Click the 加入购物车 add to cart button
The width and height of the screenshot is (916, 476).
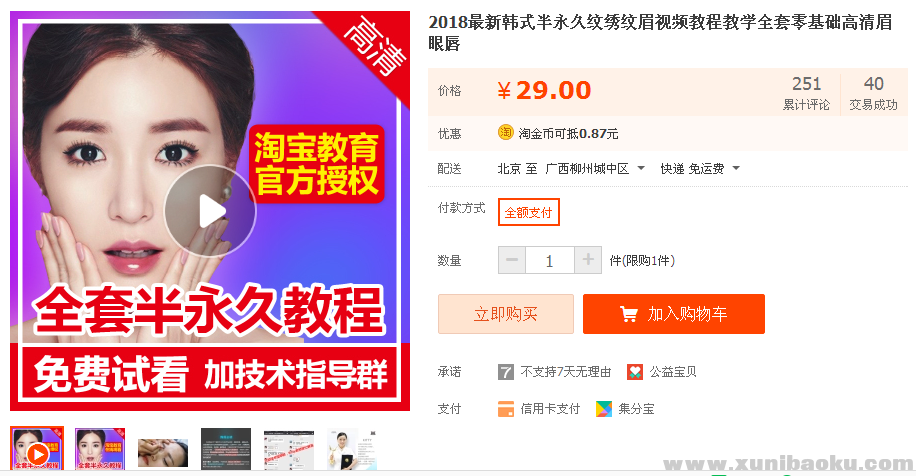tap(674, 314)
